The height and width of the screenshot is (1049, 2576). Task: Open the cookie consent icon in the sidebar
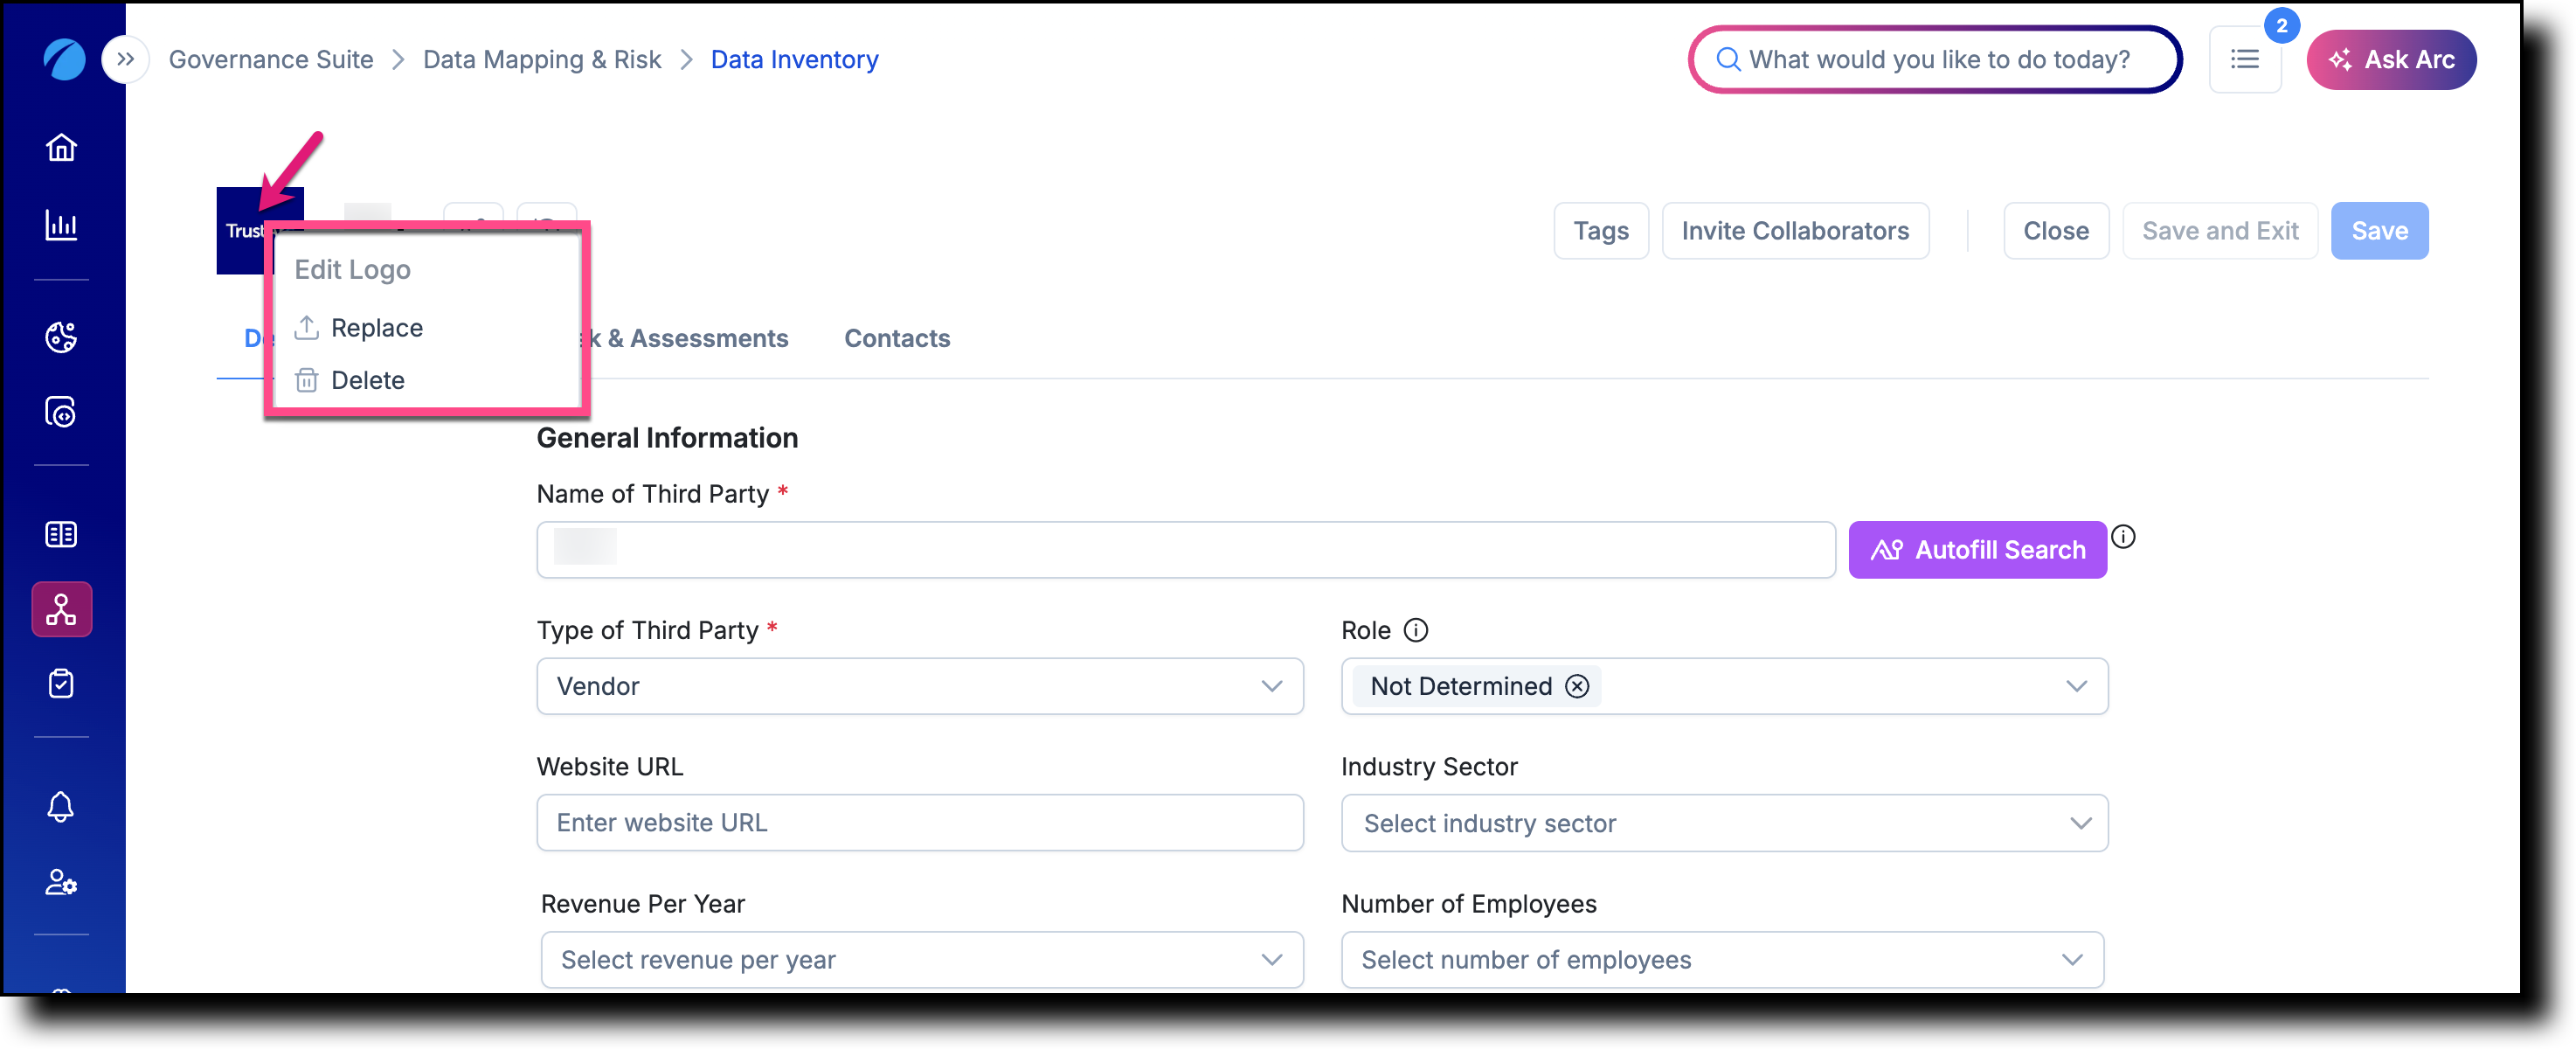point(61,337)
